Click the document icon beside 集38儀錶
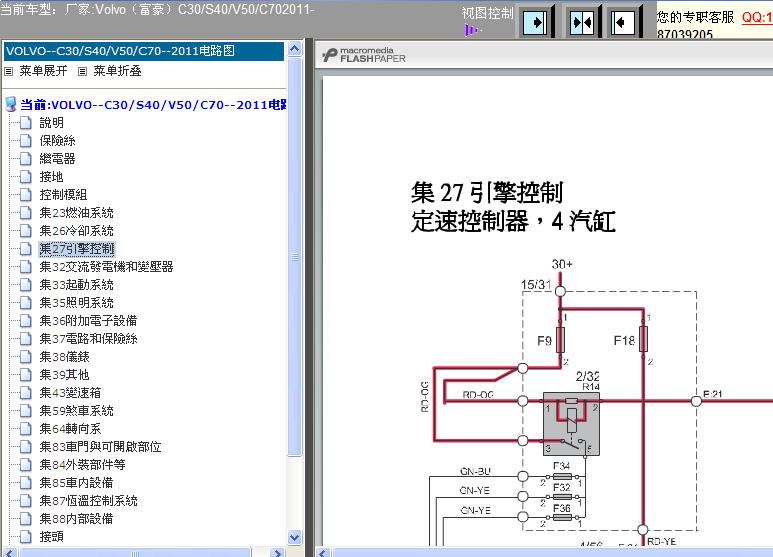The image size is (773, 557). point(26,357)
